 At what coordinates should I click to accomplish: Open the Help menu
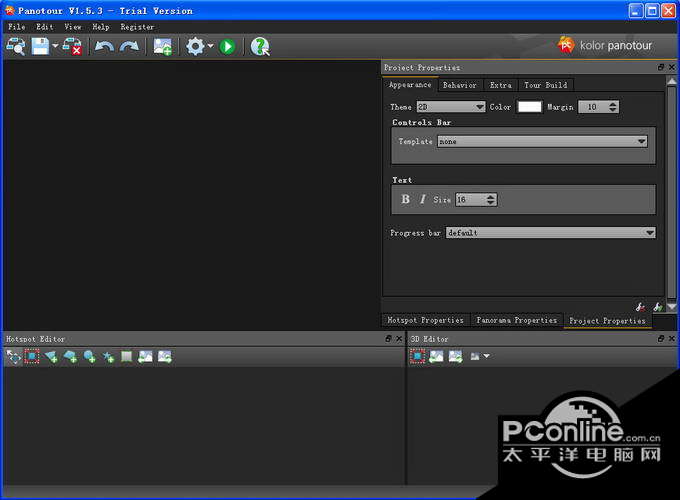click(x=101, y=27)
